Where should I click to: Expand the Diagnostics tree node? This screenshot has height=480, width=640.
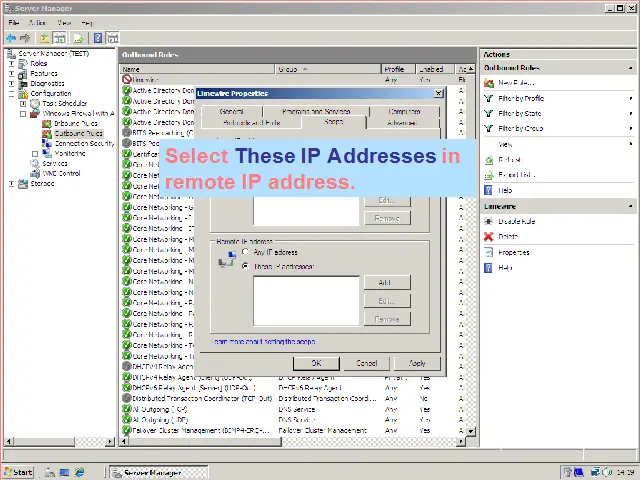coord(11,84)
